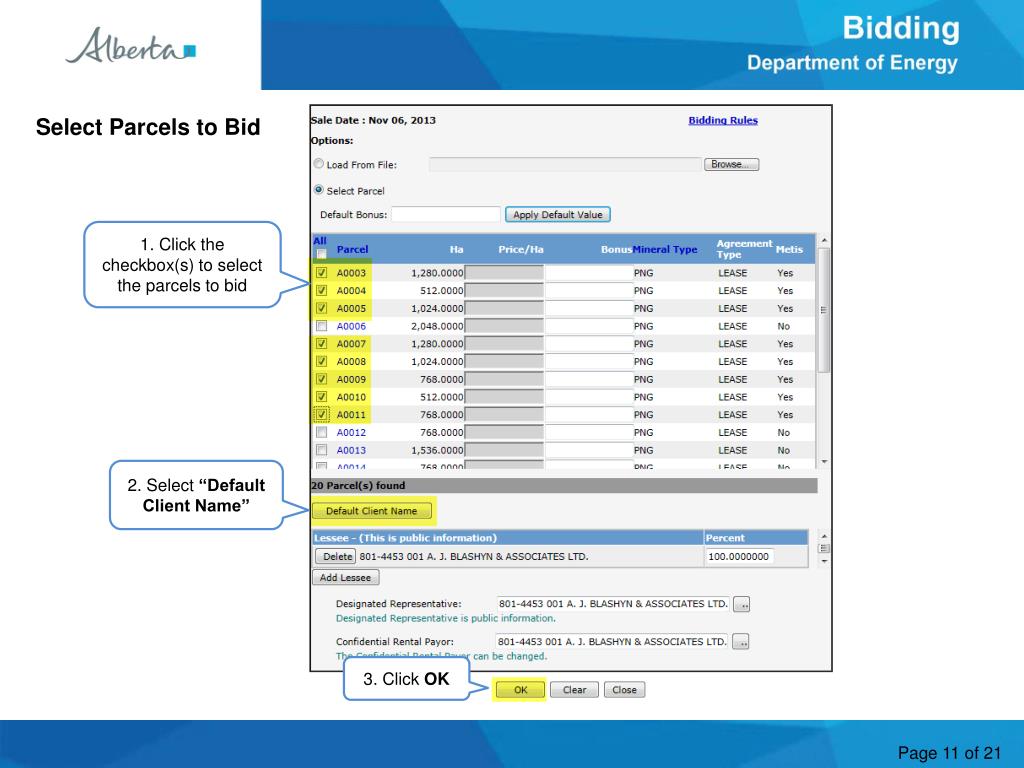
Task: Select the Load From File radio button
Action: coord(319,164)
